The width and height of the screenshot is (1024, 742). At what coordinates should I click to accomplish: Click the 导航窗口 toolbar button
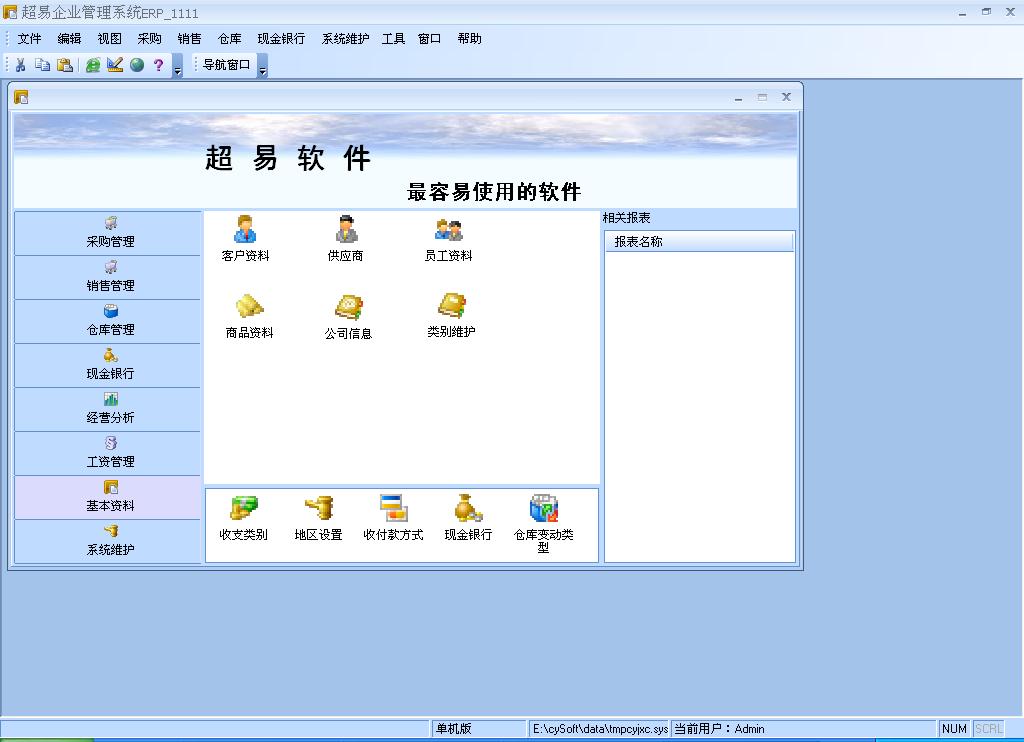(227, 65)
